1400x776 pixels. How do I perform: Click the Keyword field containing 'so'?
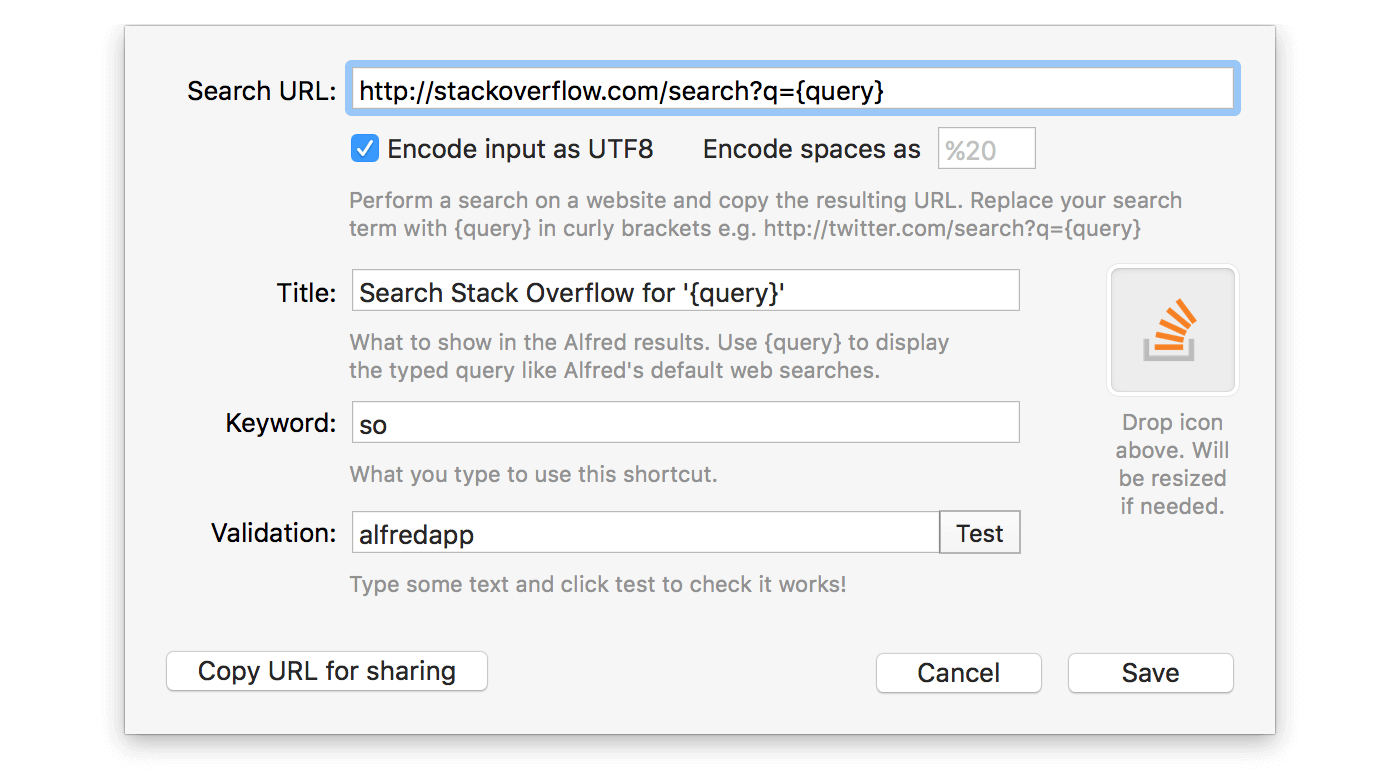[x=685, y=422]
